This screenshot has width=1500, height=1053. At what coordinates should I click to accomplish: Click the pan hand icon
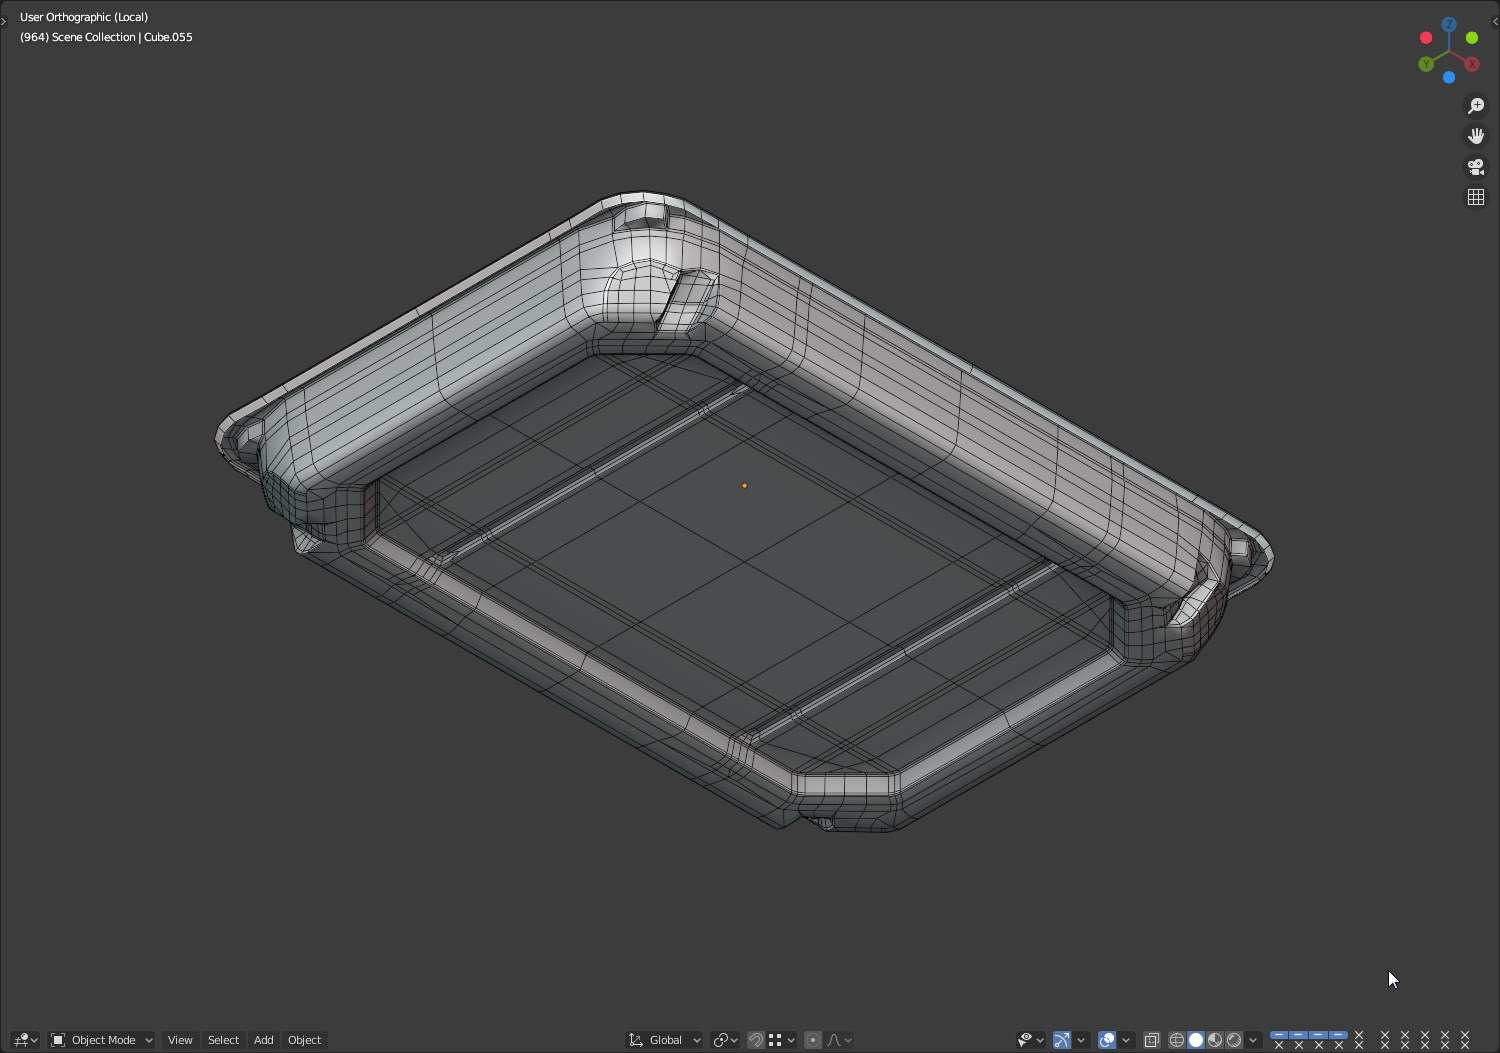pos(1476,136)
